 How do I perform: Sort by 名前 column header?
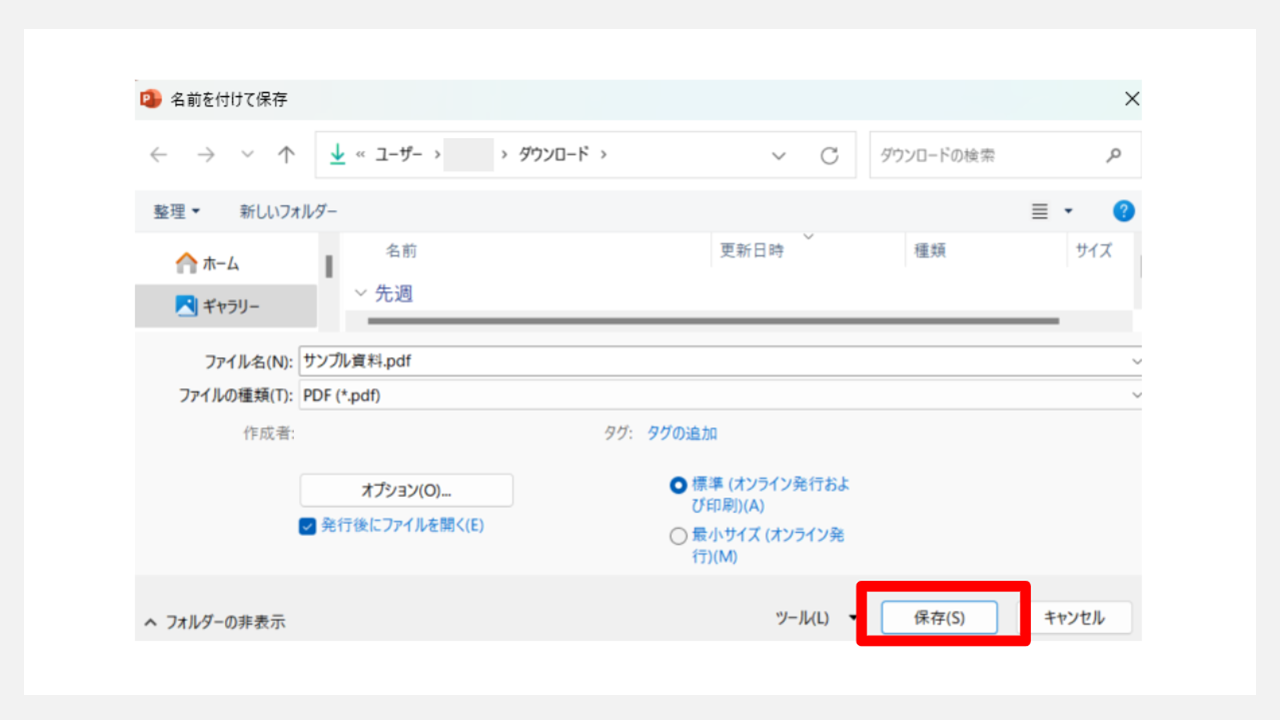[401, 251]
